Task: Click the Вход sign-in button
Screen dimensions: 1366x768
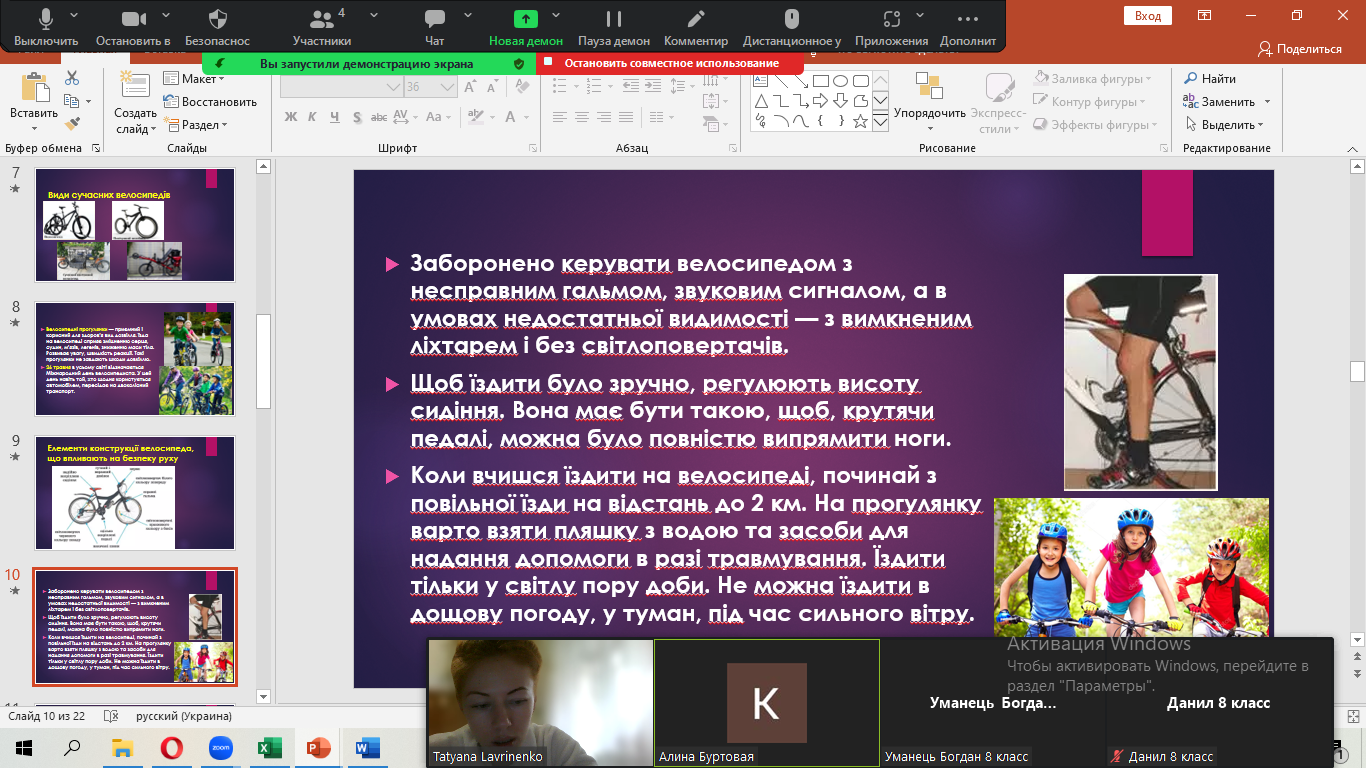Action: point(1147,15)
